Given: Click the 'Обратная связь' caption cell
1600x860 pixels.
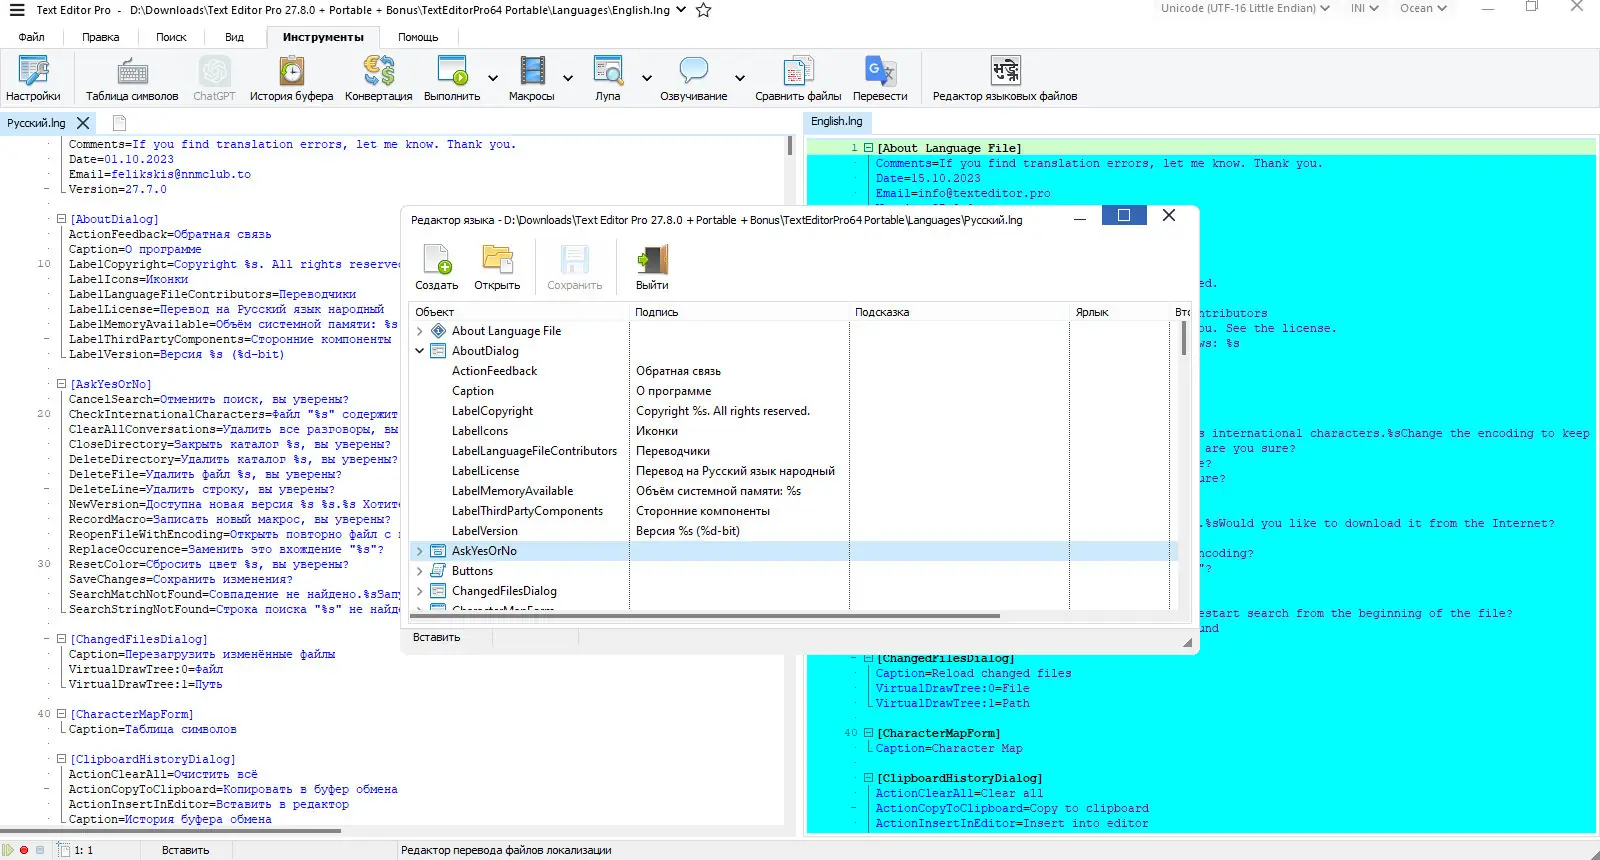Looking at the screenshot, I should (678, 371).
